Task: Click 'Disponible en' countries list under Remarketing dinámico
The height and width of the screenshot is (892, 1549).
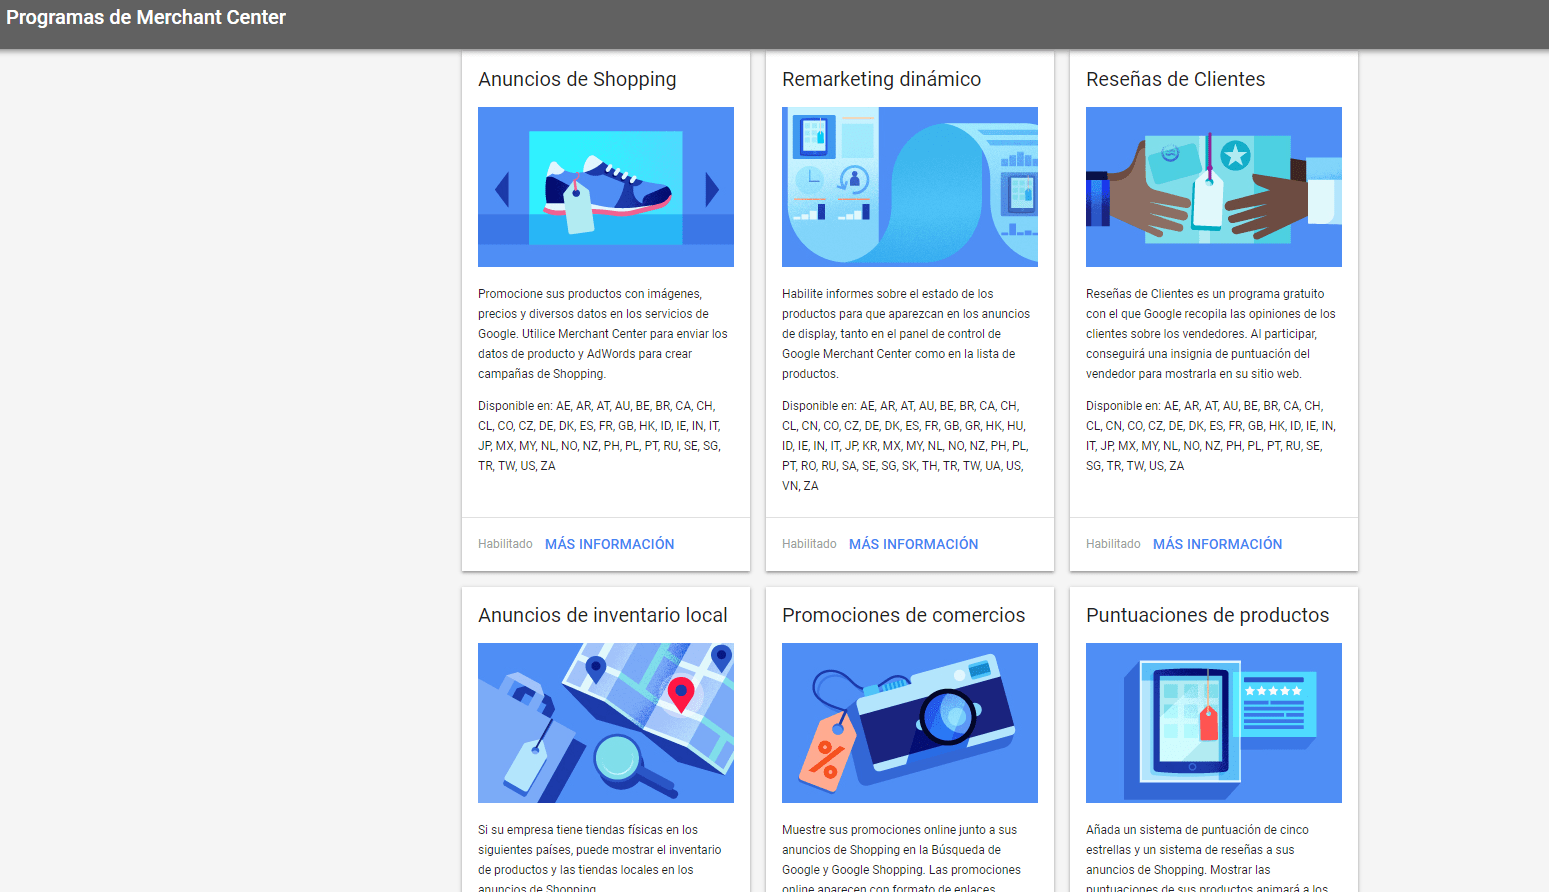Action: (905, 446)
